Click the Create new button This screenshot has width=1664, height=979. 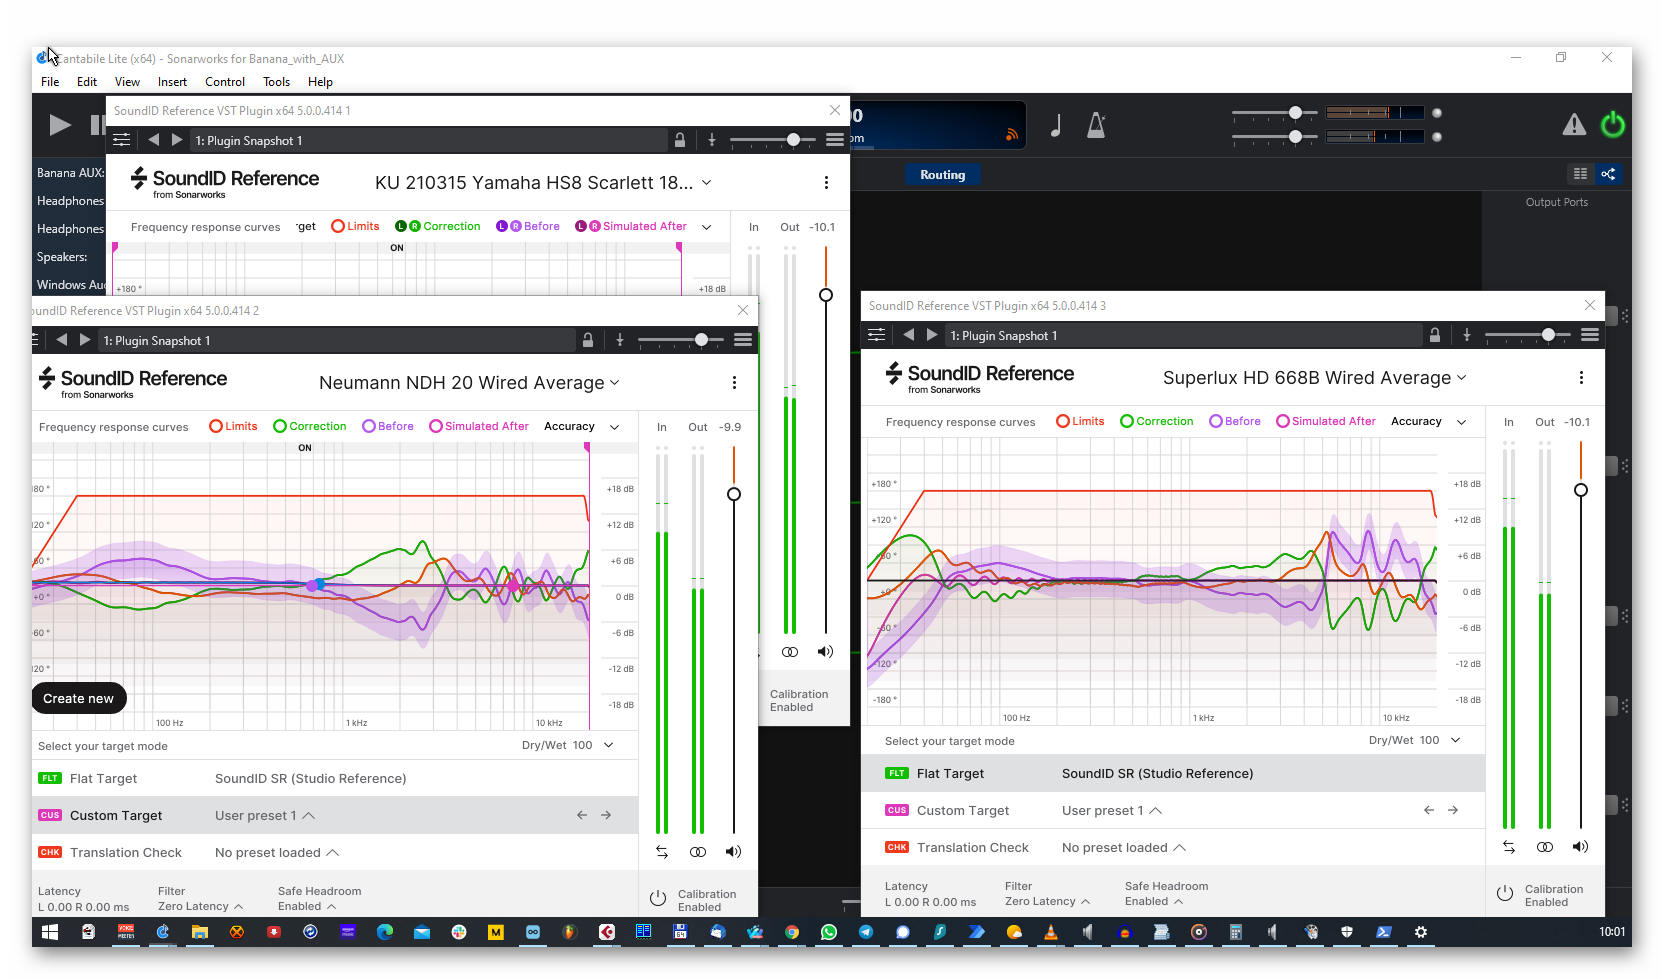pos(79,699)
